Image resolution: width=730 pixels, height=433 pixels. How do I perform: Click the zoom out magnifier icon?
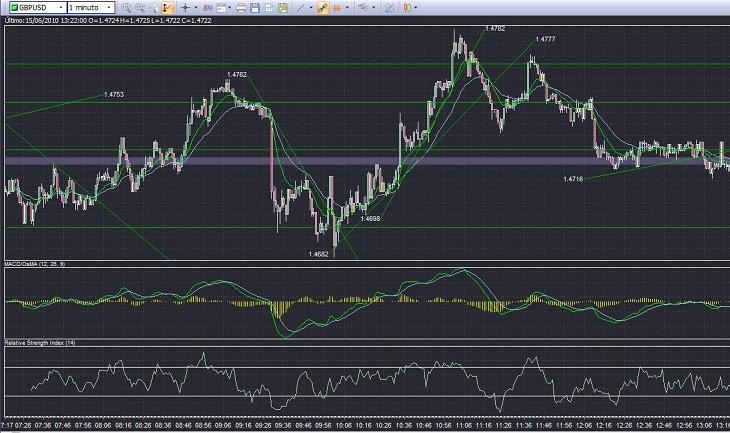pos(140,7)
